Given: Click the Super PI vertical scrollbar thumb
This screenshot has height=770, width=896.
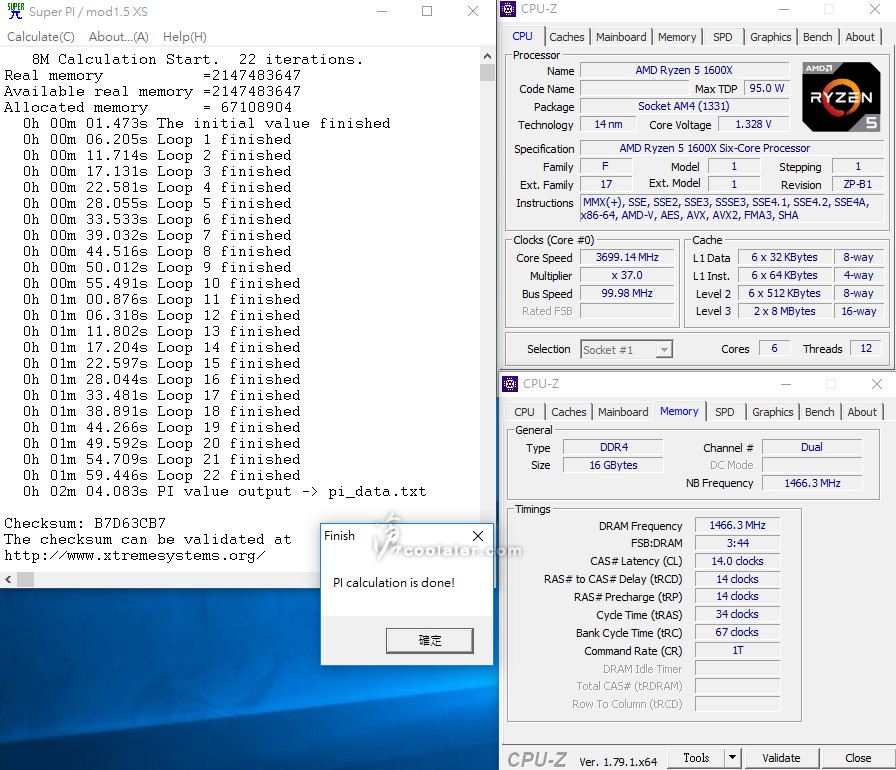Looking at the screenshot, I should (x=487, y=73).
